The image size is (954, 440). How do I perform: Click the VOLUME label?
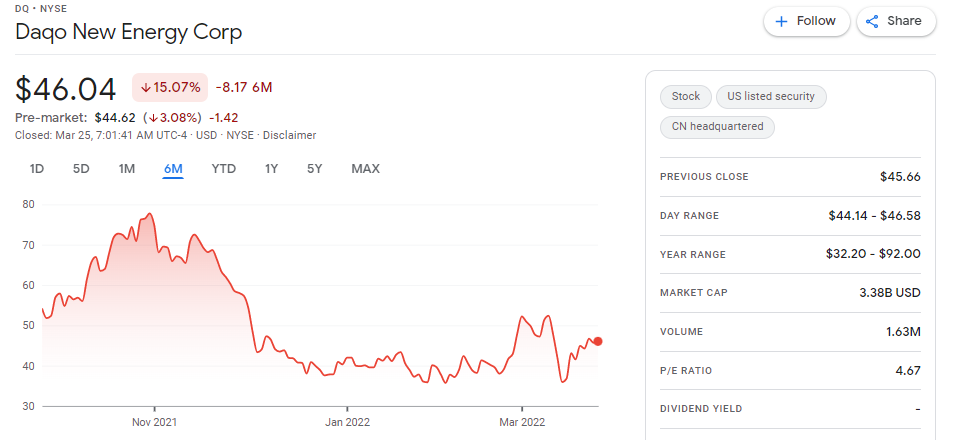pos(681,332)
